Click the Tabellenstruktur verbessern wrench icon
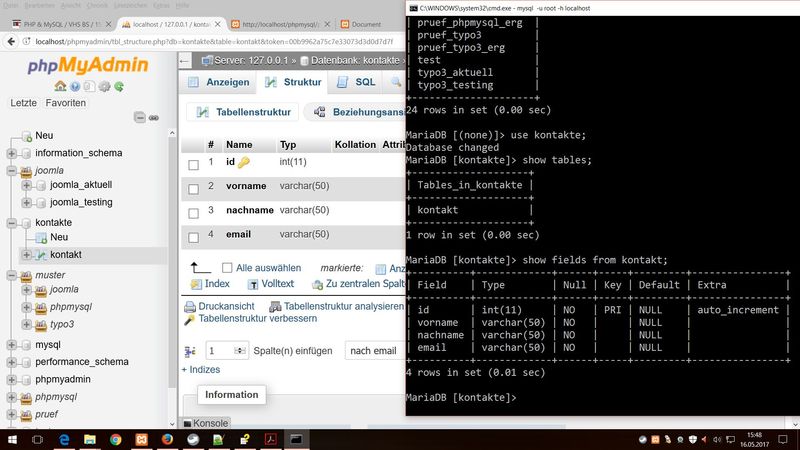This screenshot has width=800, height=450. [189, 319]
